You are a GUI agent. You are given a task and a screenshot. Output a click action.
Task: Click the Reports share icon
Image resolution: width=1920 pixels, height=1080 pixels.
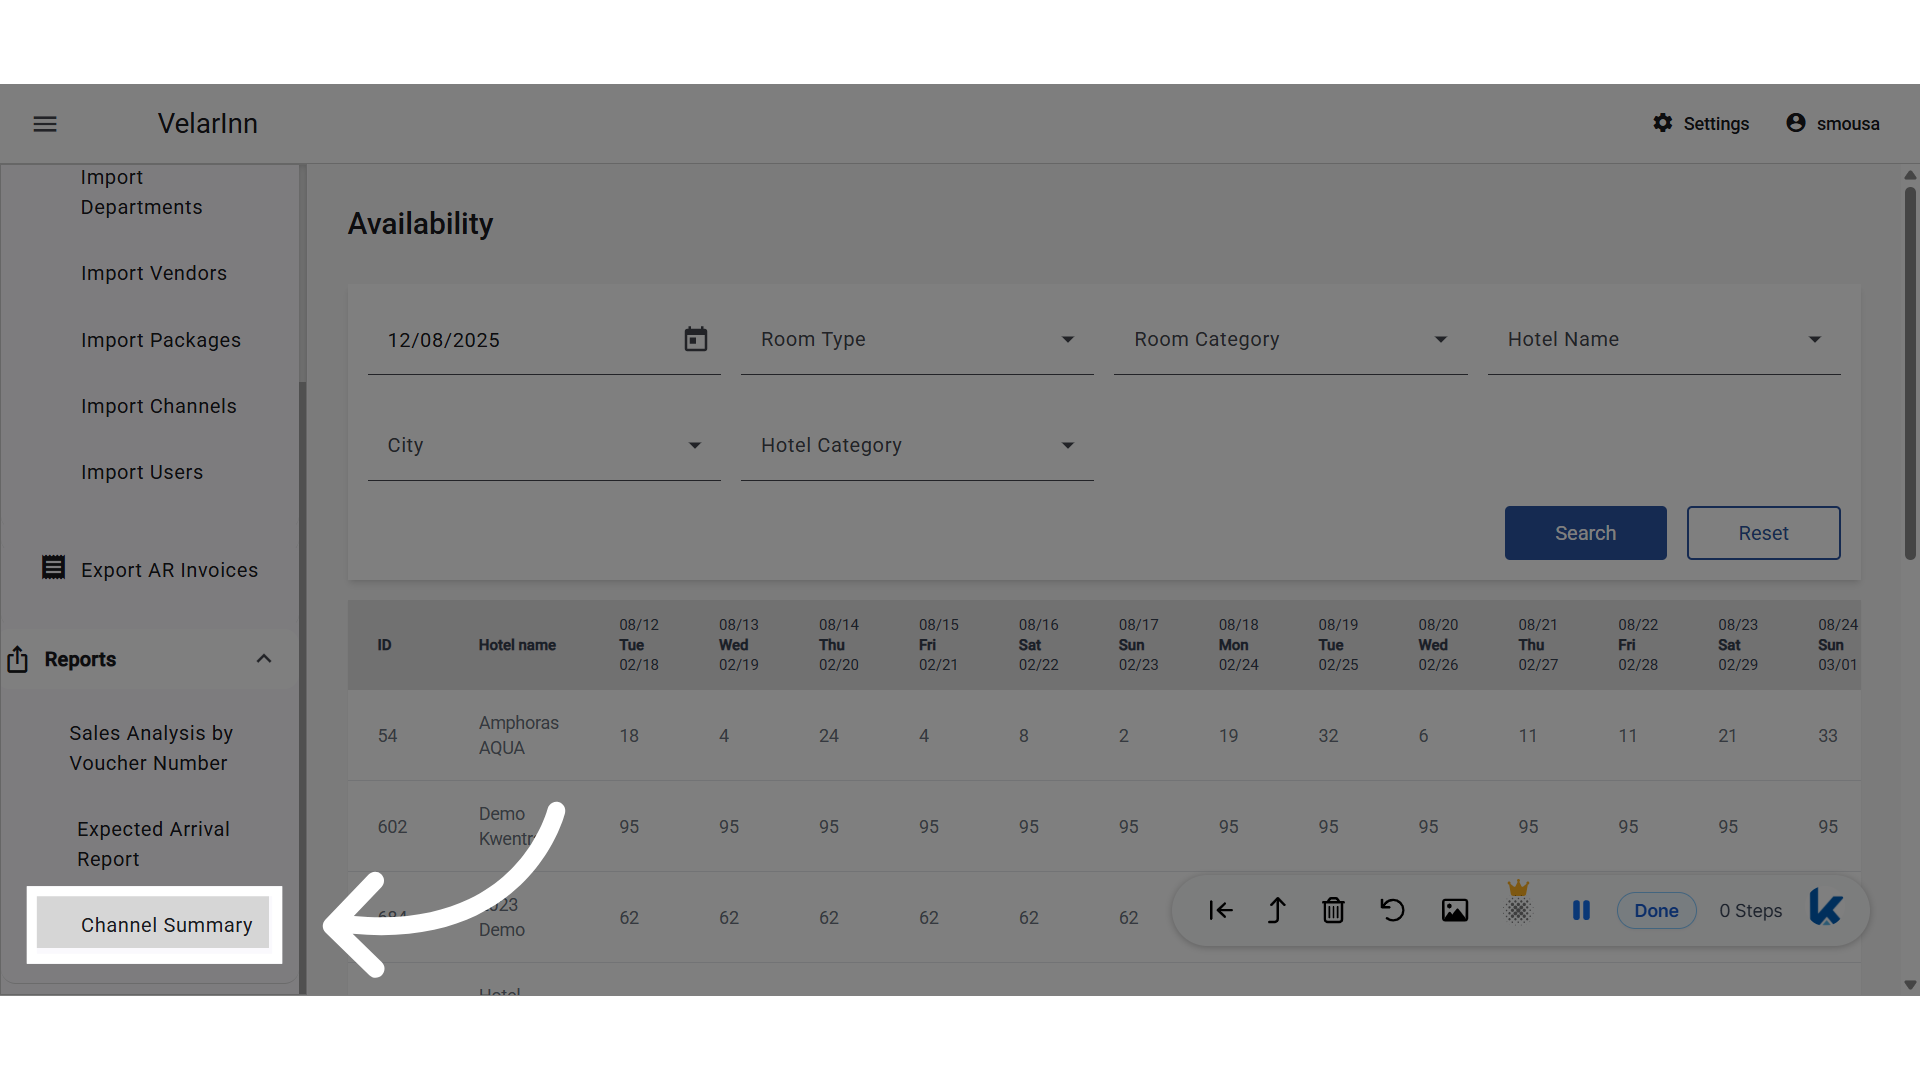(18, 659)
